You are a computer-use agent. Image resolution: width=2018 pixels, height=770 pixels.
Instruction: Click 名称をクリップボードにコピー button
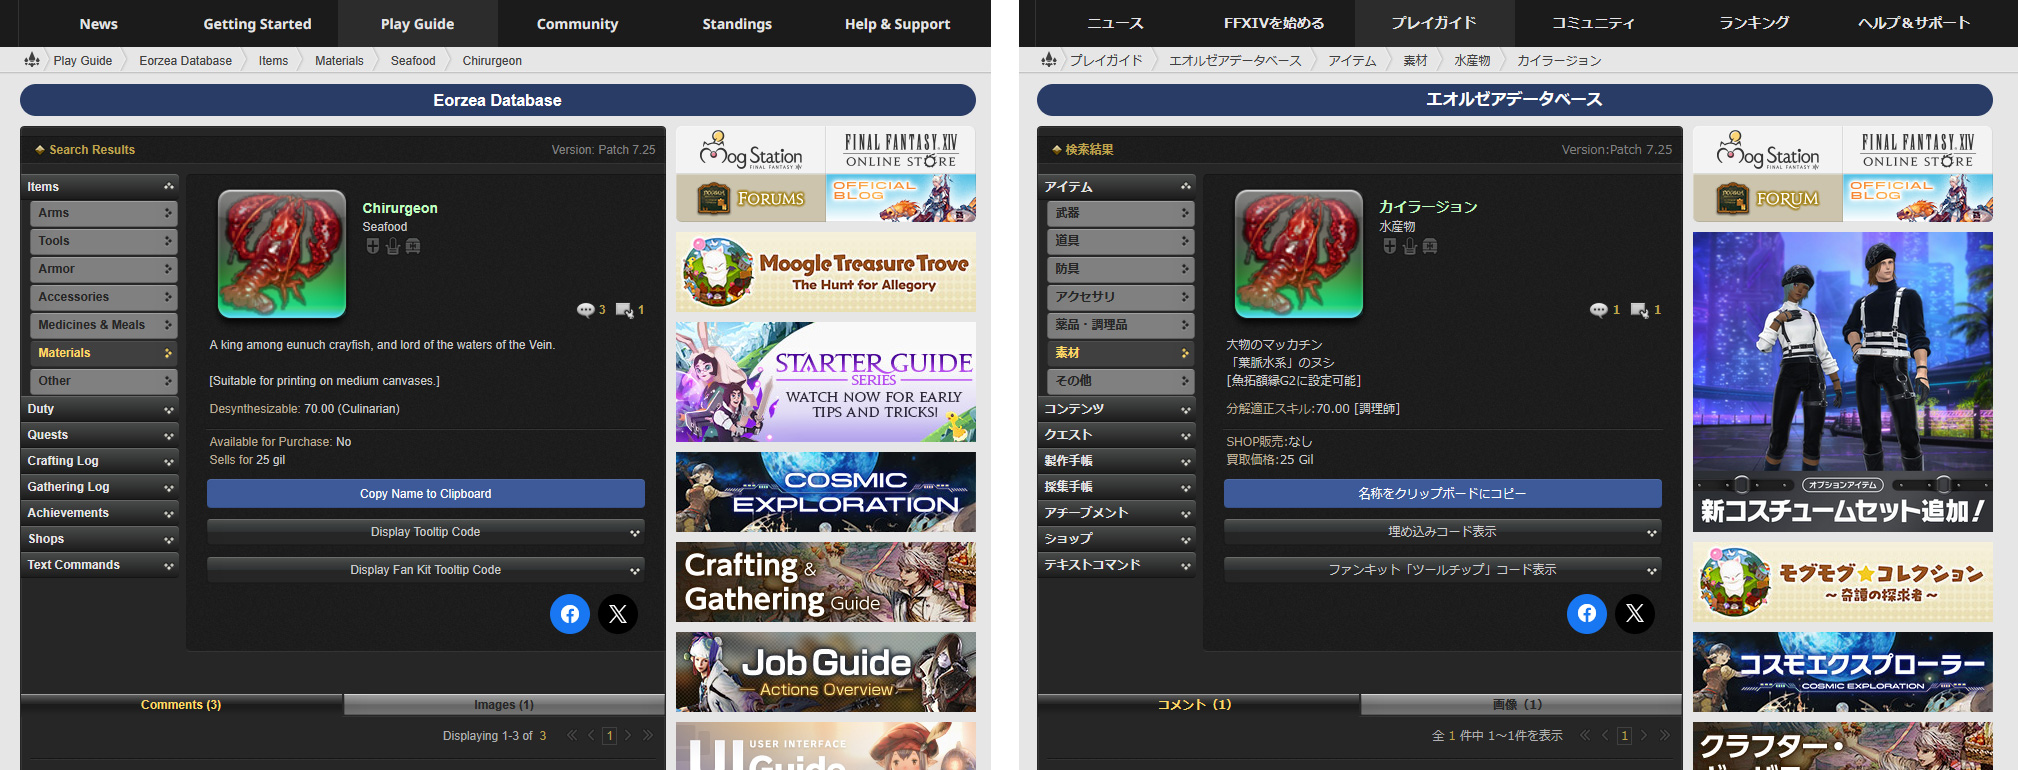1443,494
